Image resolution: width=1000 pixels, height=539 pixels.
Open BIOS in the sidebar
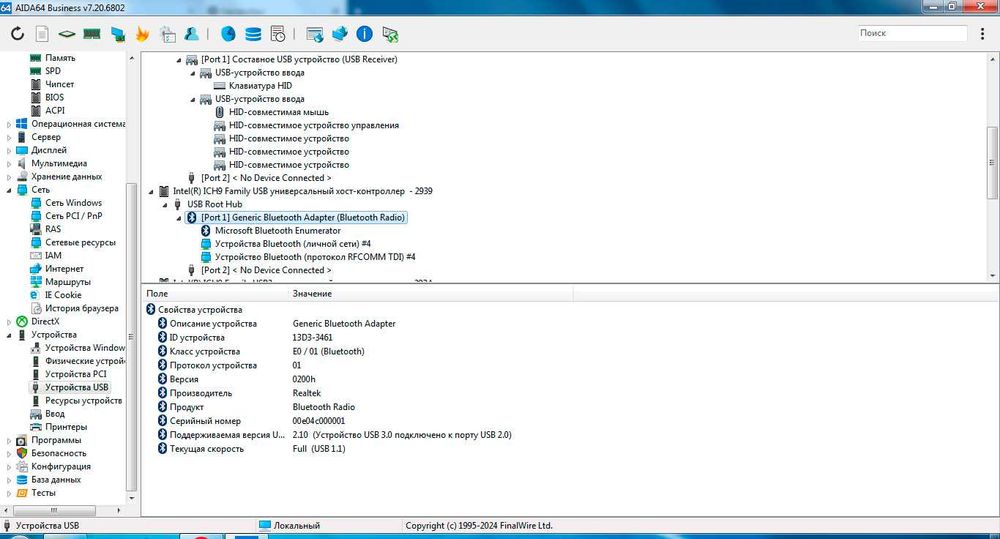pyautogui.click(x=54, y=97)
